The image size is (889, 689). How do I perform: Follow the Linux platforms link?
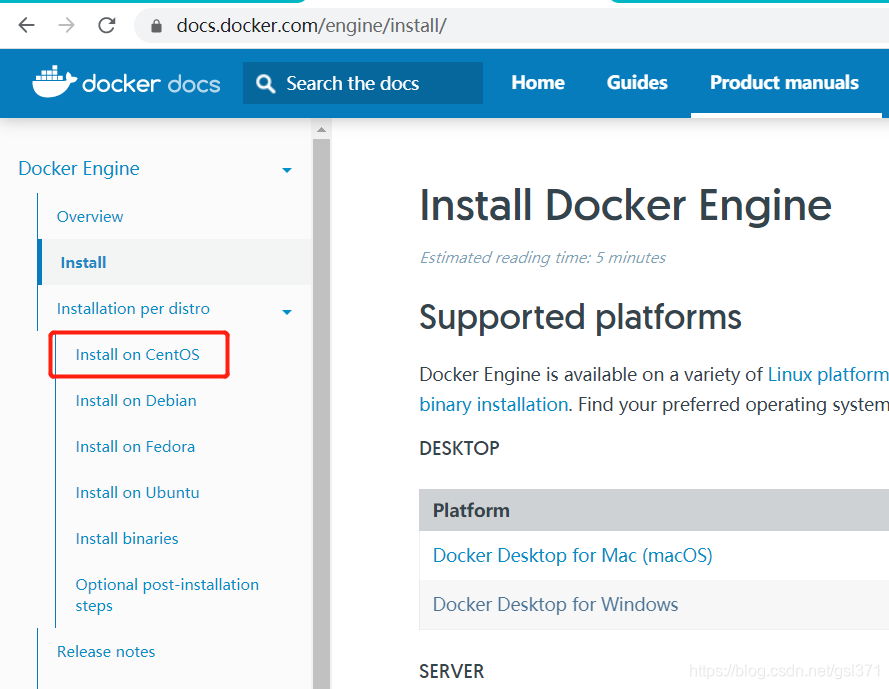pos(828,374)
